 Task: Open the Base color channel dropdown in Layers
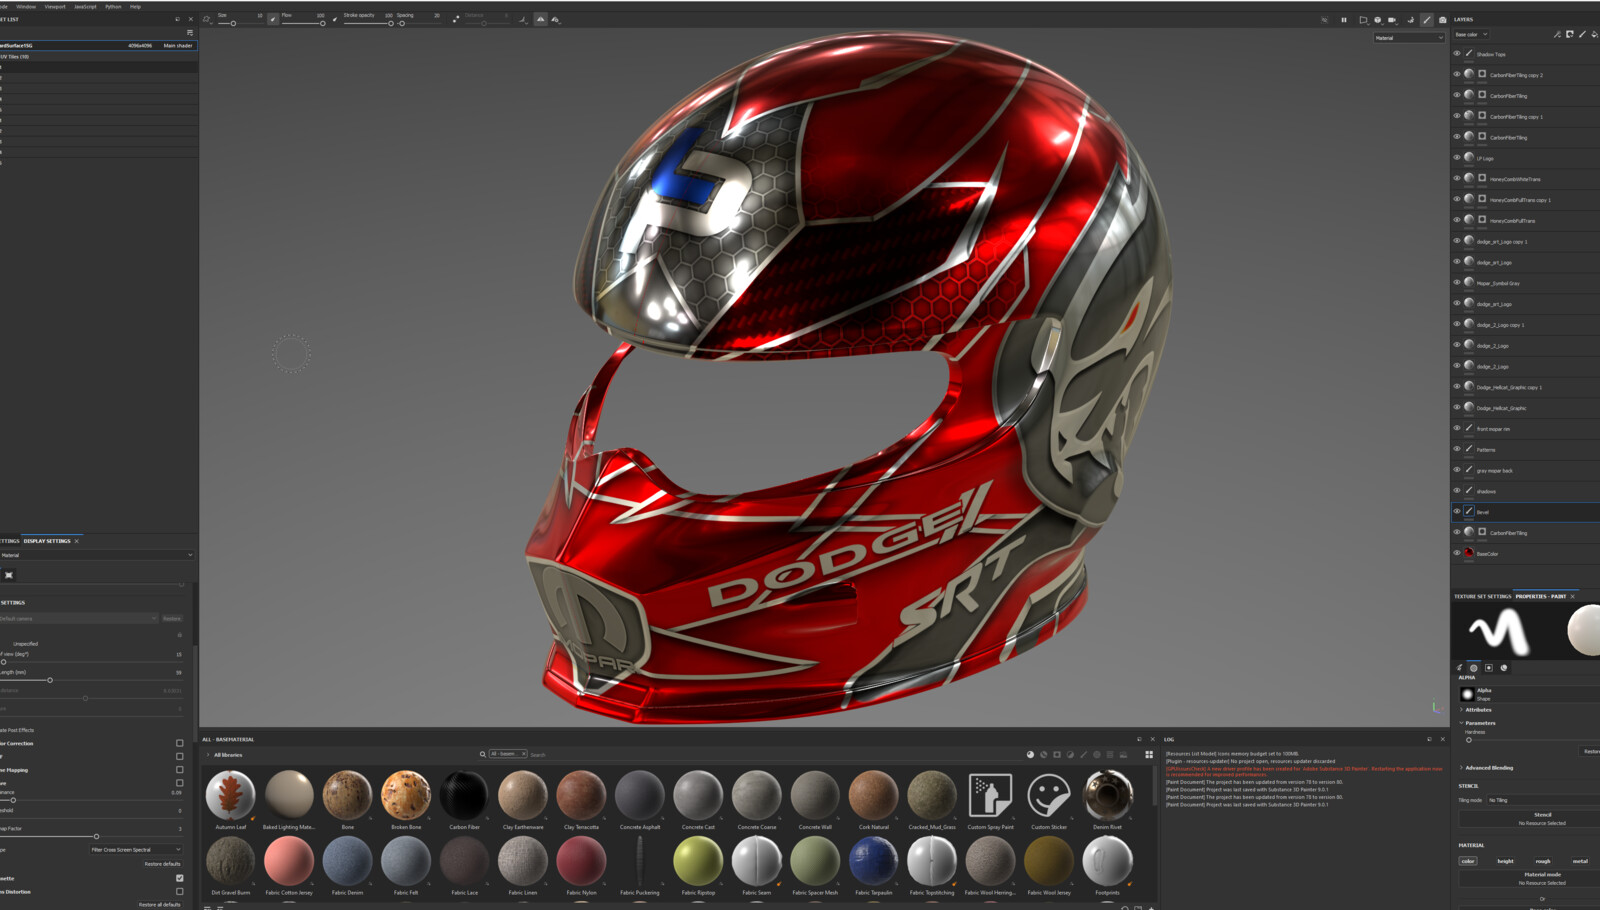point(1471,34)
